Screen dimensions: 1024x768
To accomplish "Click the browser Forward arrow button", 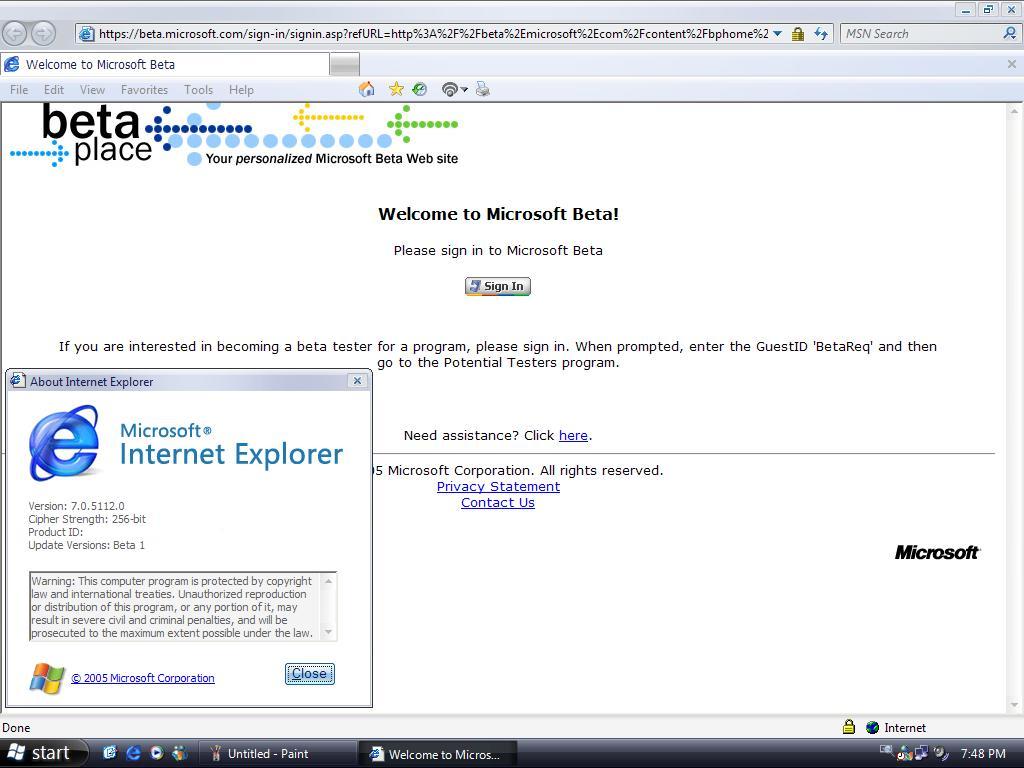I will point(43,33).
